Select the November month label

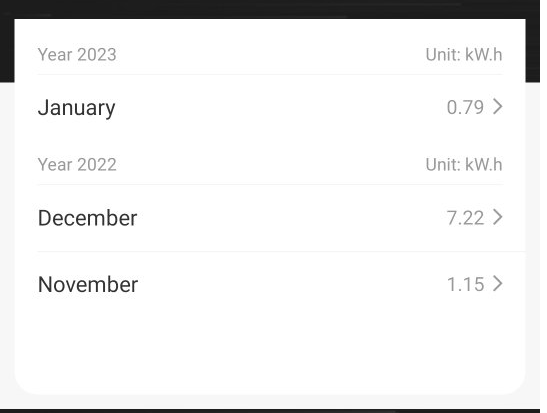pos(88,284)
